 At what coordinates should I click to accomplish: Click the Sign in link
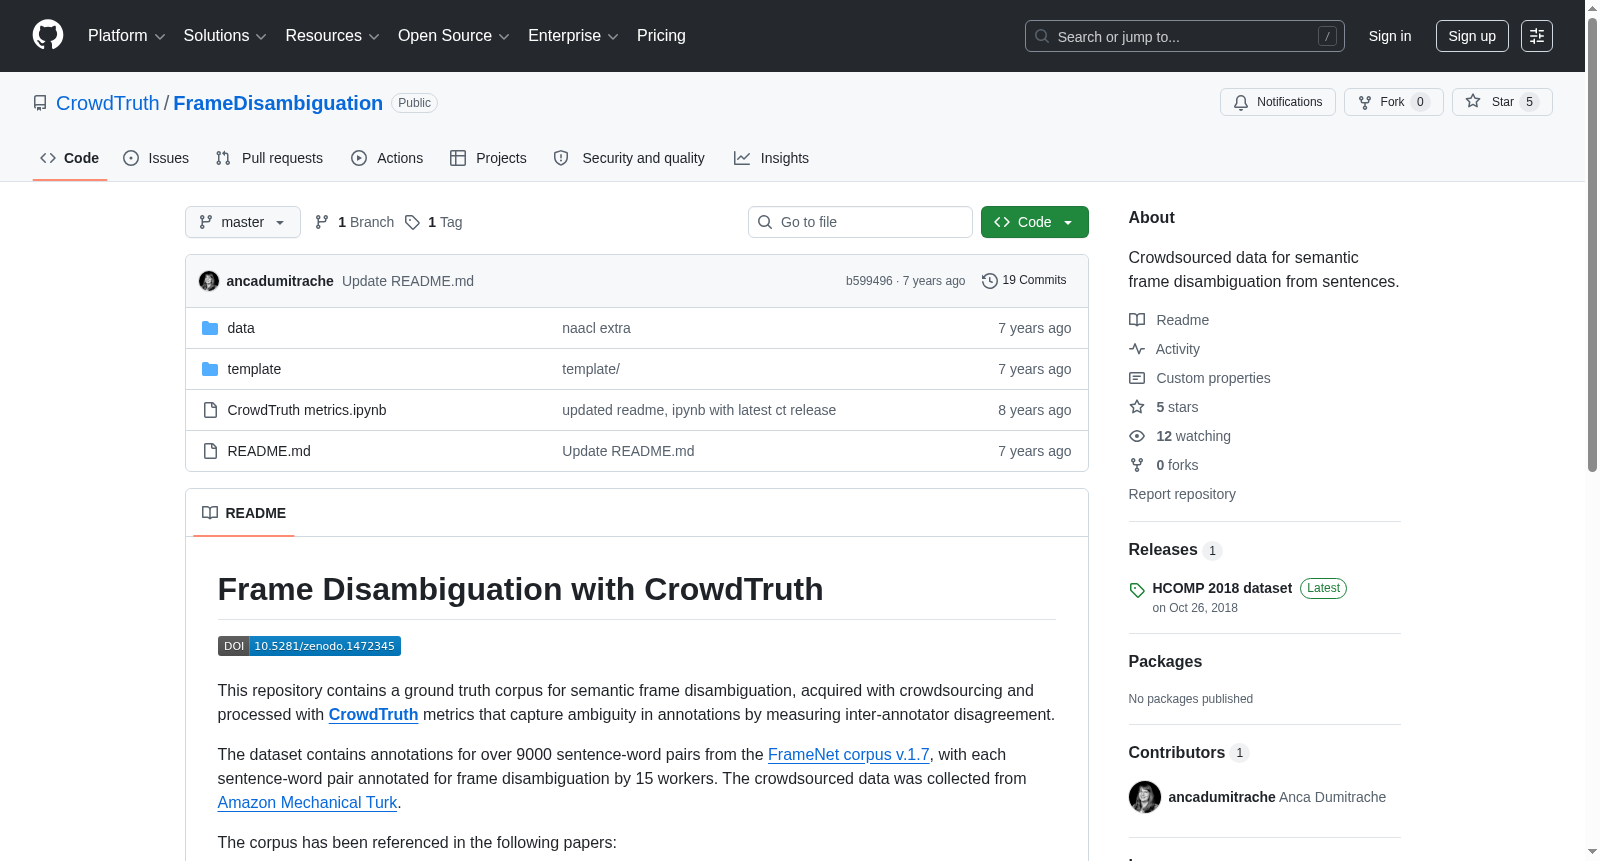pyautogui.click(x=1390, y=36)
